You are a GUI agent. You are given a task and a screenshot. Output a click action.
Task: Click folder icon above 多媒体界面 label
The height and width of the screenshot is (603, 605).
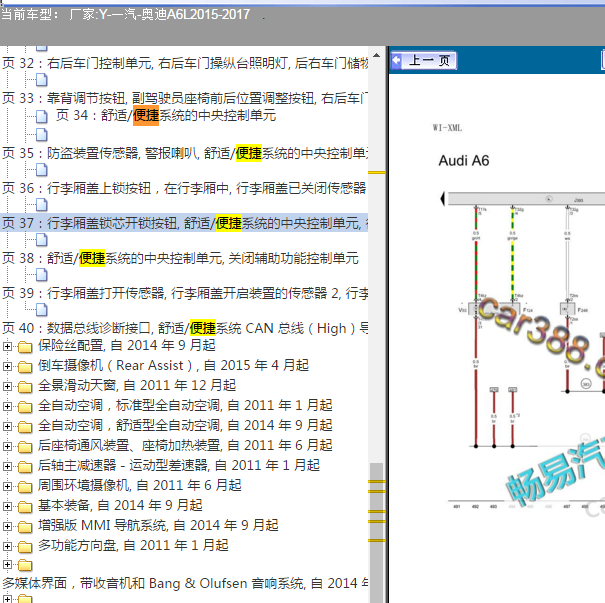click(25, 565)
